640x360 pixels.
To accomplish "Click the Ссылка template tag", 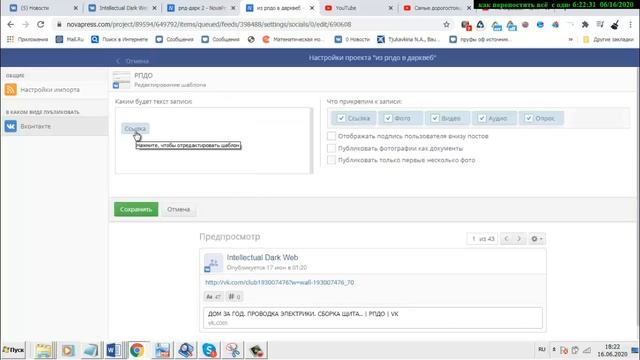I will pyautogui.click(x=135, y=129).
